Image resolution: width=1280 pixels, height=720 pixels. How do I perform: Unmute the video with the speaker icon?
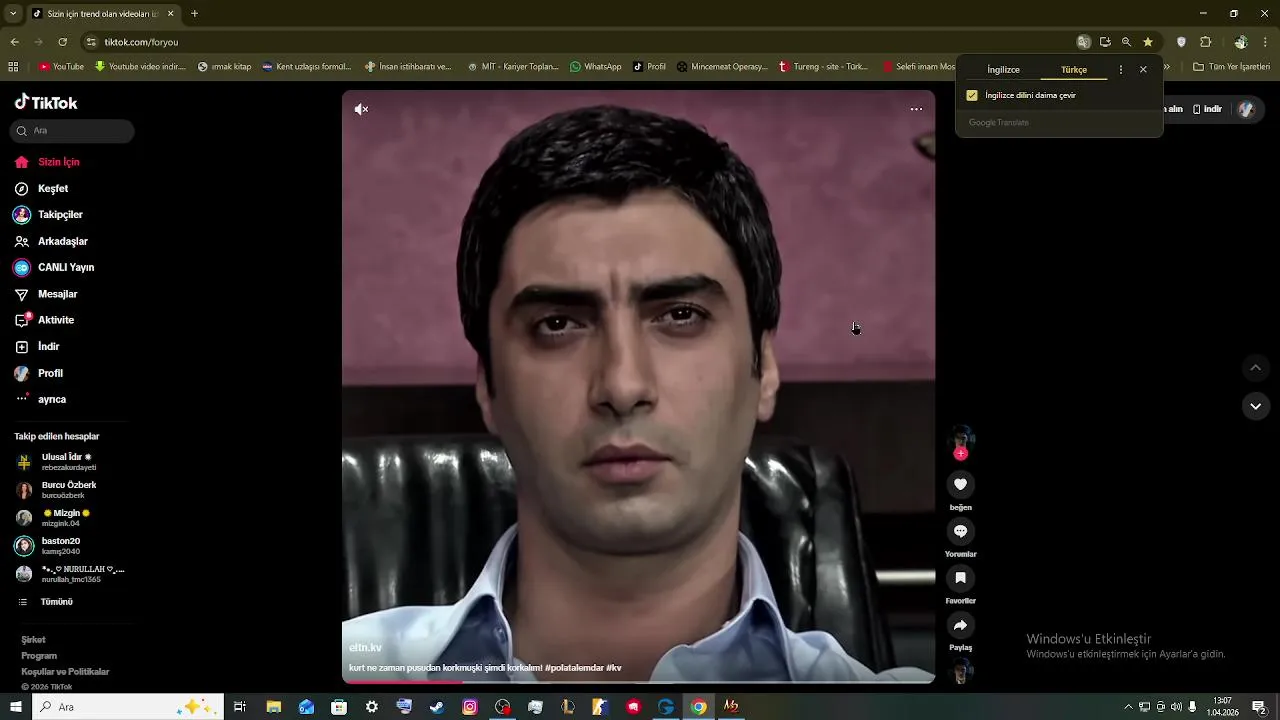[362, 110]
